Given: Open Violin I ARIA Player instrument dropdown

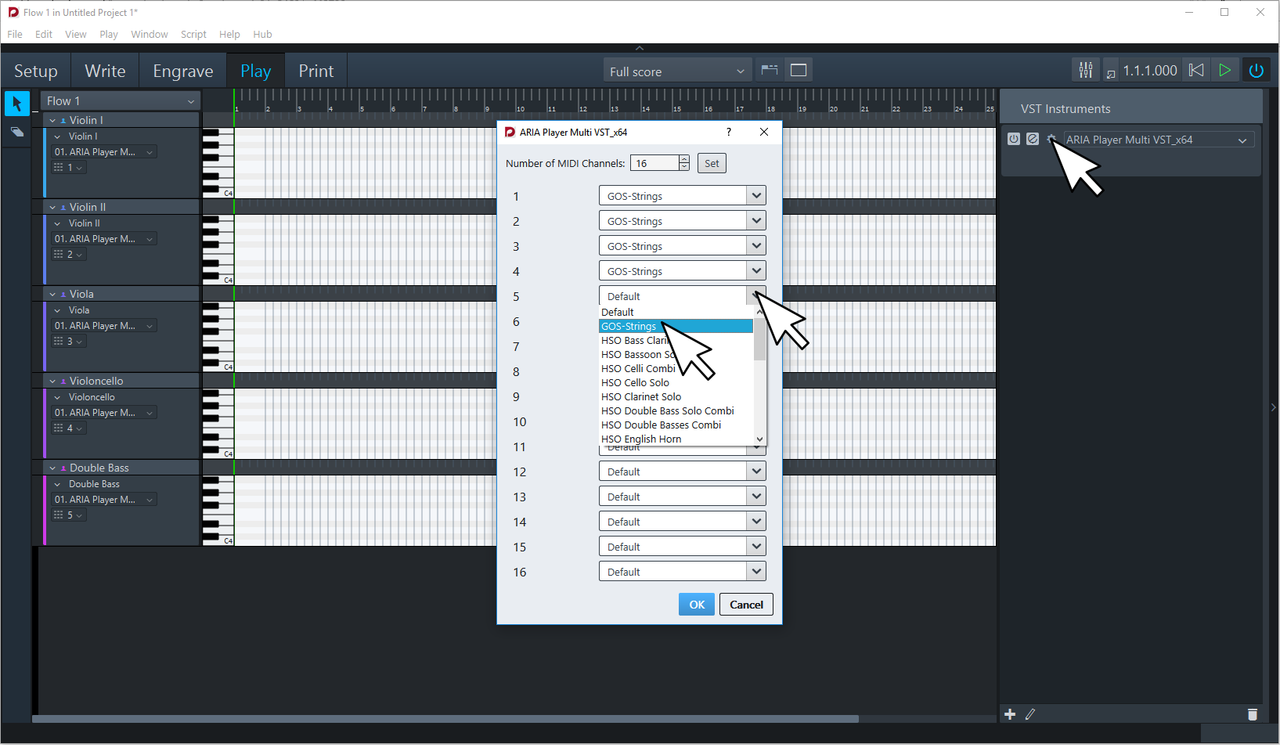Looking at the screenshot, I should [x=104, y=152].
